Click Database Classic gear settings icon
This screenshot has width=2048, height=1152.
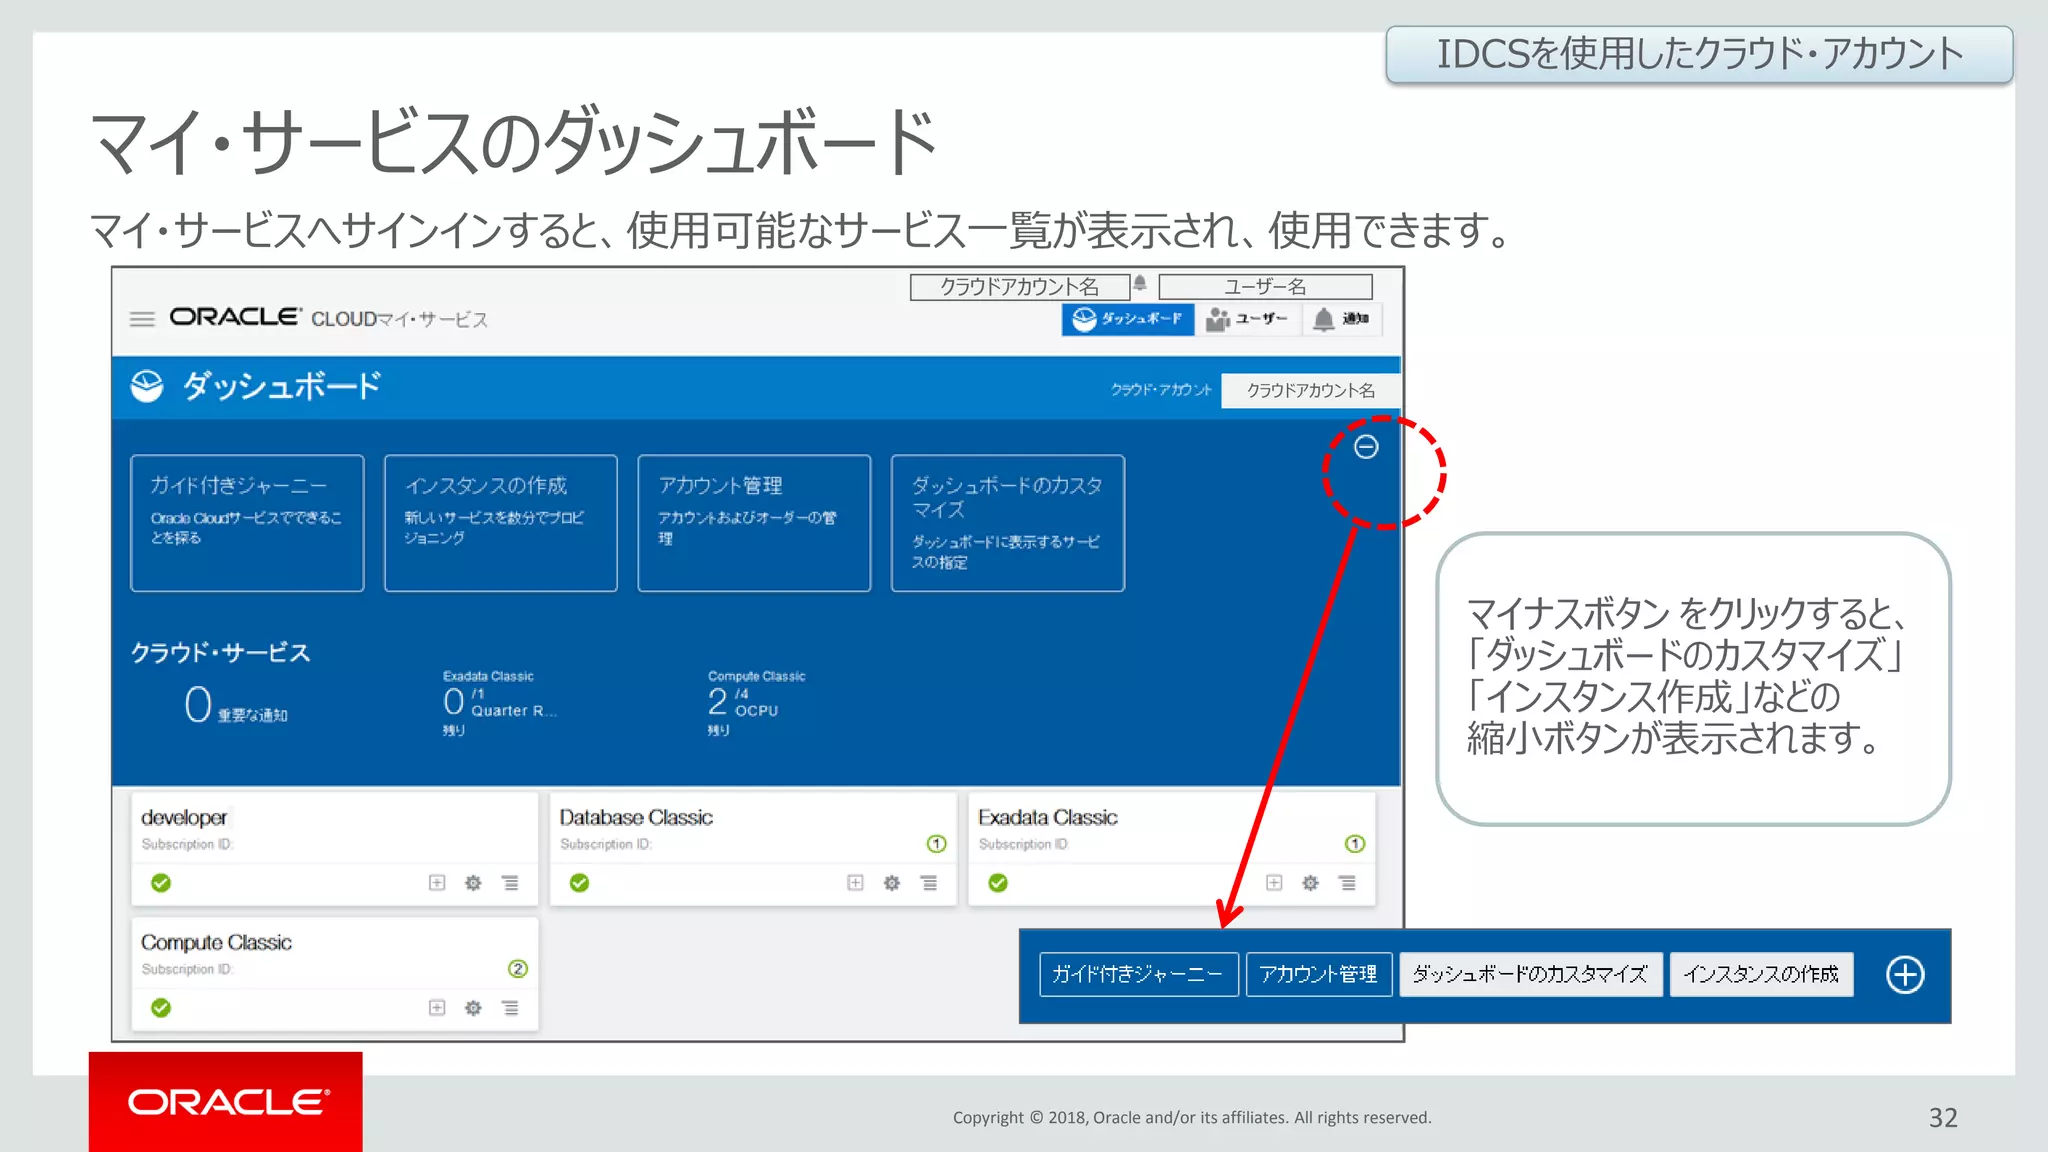click(x=892, y=883)
